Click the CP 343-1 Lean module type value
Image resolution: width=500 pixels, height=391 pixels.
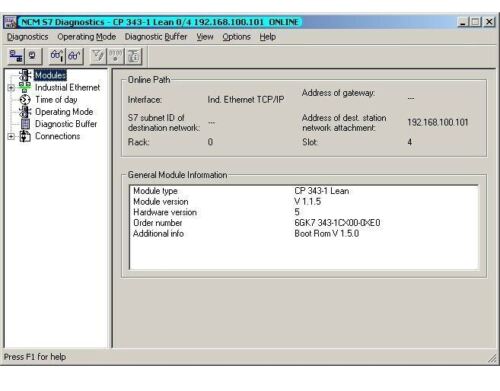[x=322, y=191]
